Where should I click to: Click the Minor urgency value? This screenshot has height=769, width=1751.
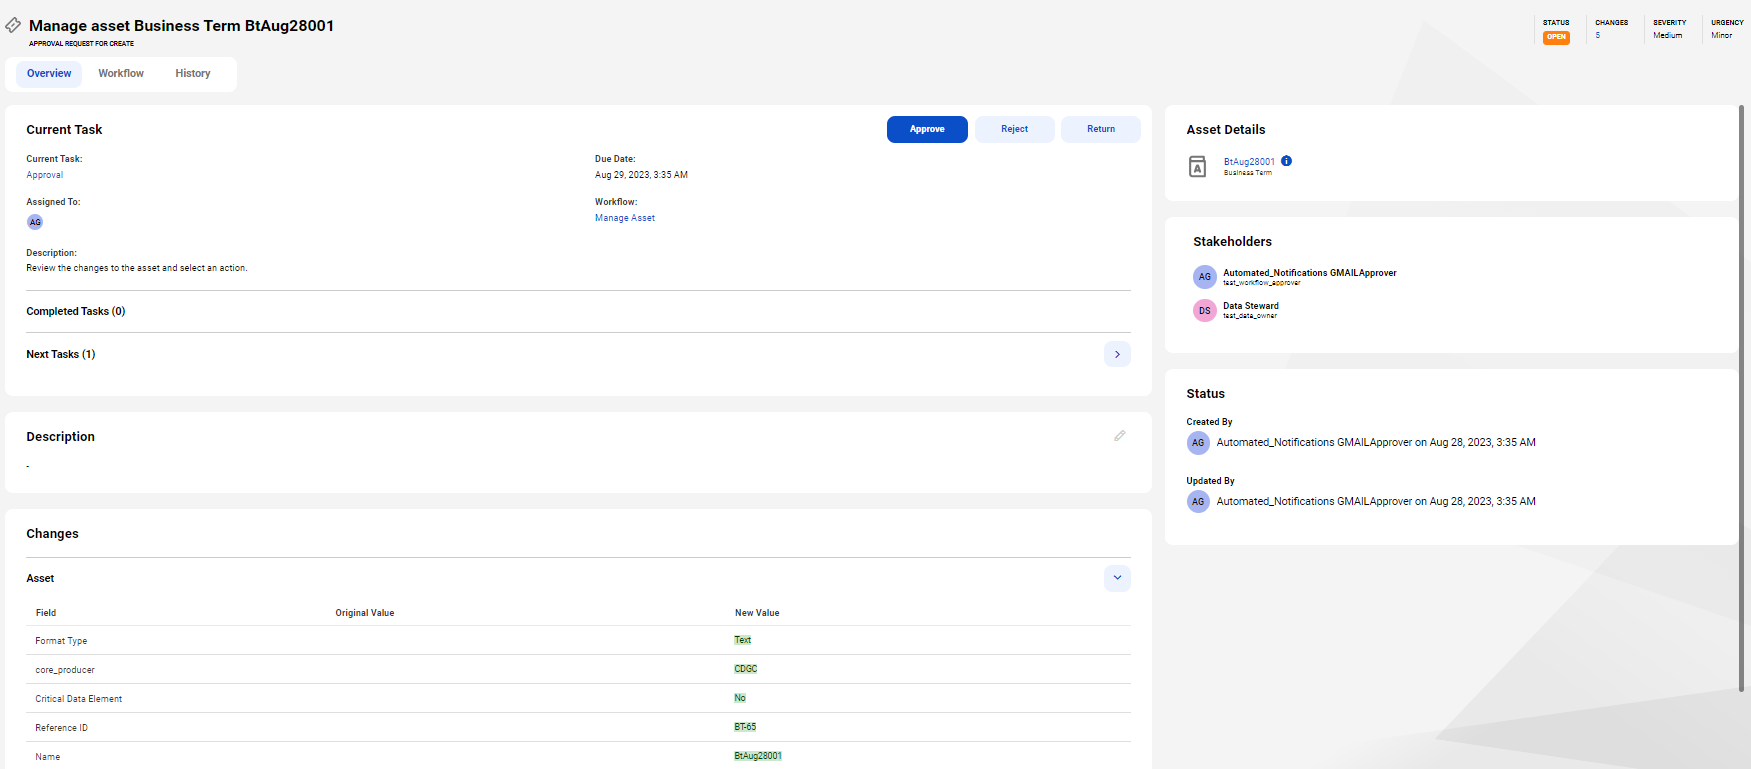[x=1721, y=36]
